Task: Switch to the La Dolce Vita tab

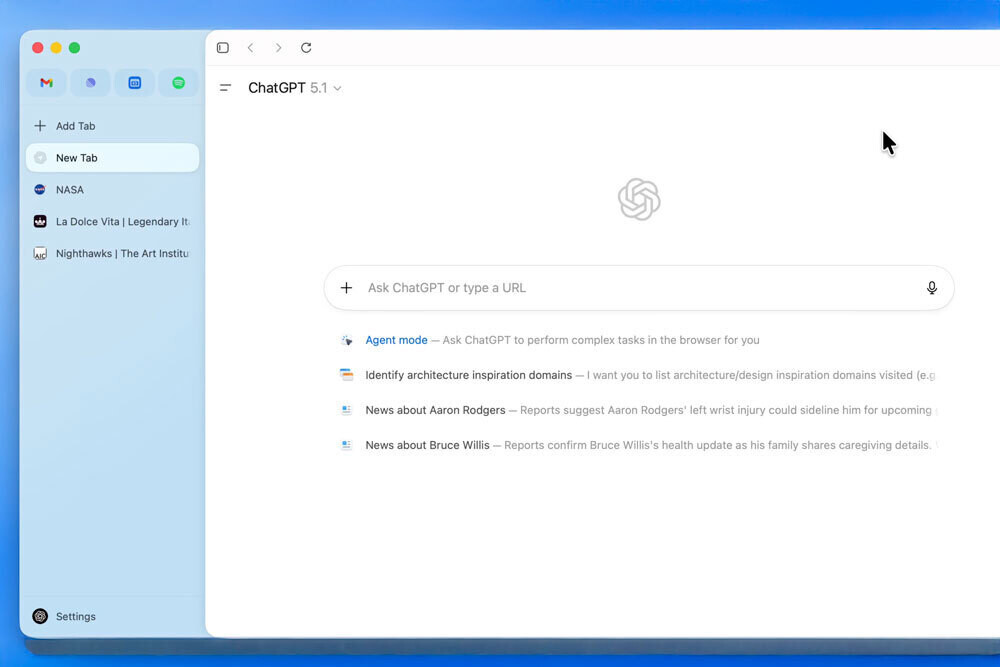Action: tap(122, 222)
